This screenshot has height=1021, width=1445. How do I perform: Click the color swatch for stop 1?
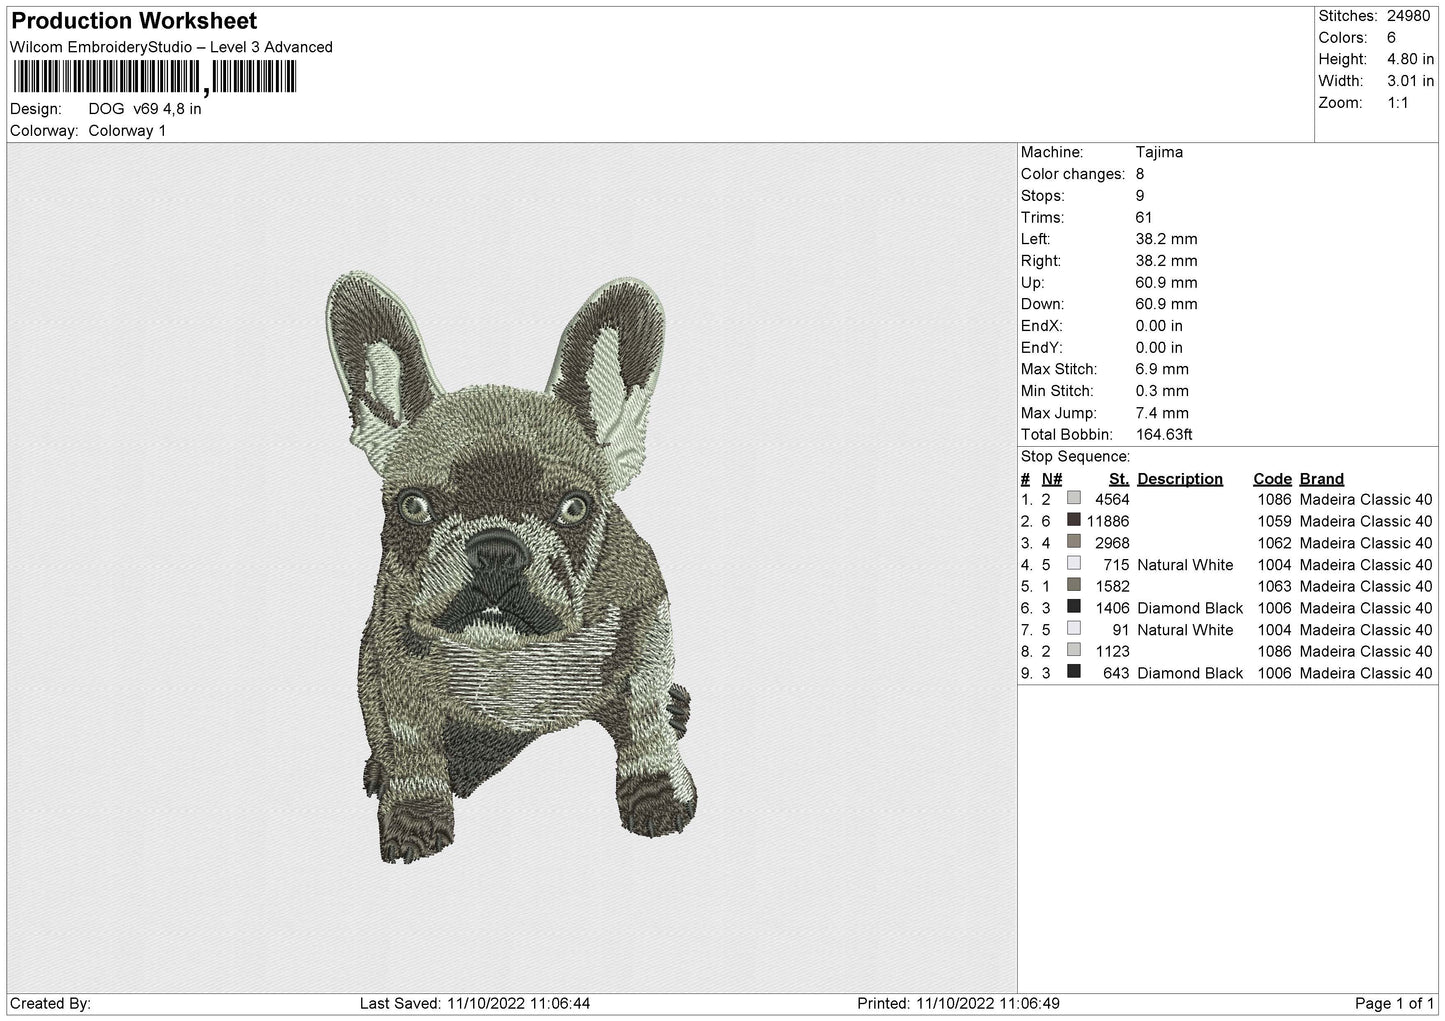pyautogui.click(x=1074, y=498)
